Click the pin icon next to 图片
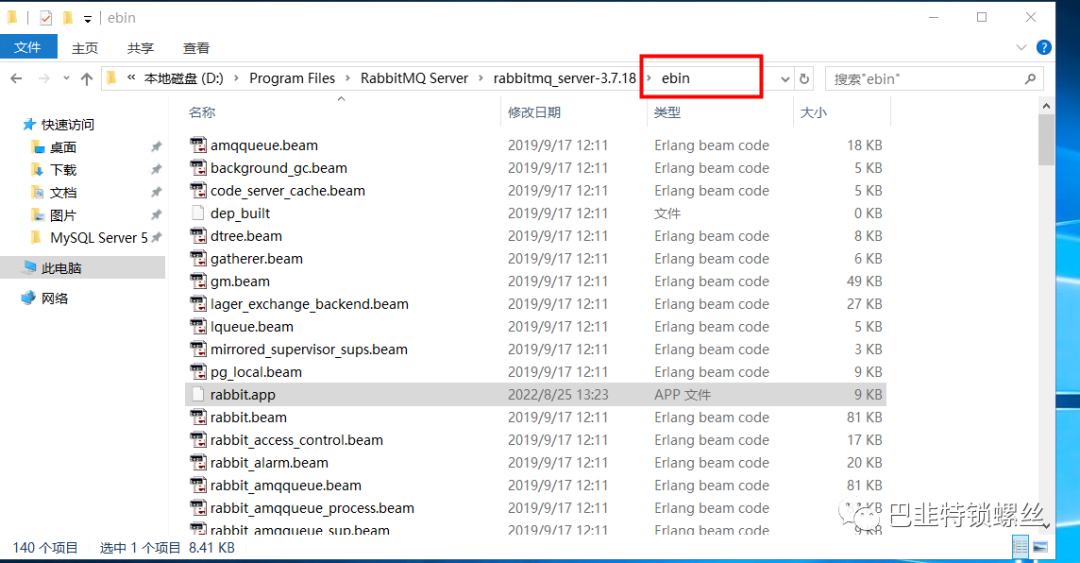This screenshot has height=563, width=1080. pyautogui.click(x=156, y=215)
